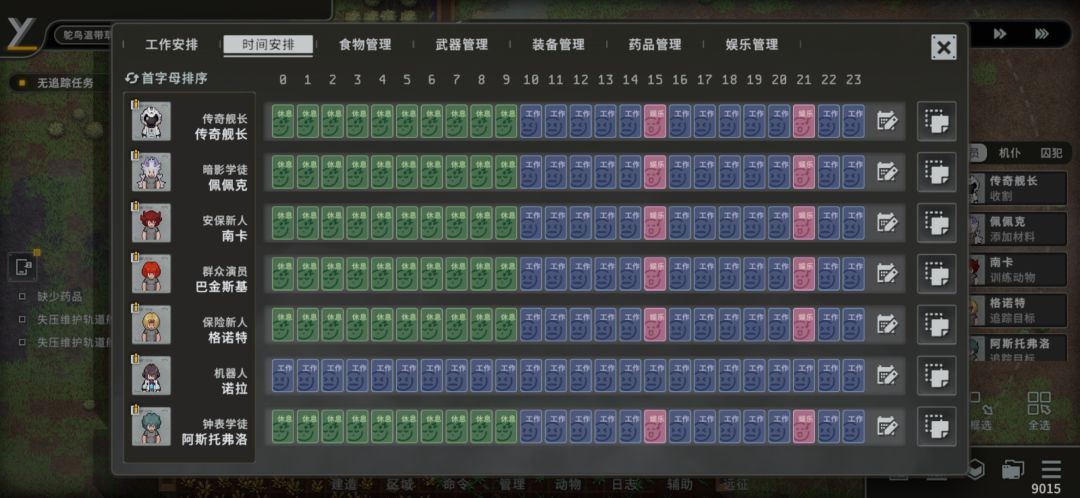This screenshot has width=1080, height=498.
Task: Click the 首字母排序 sort button
Action: pos(166,79)
